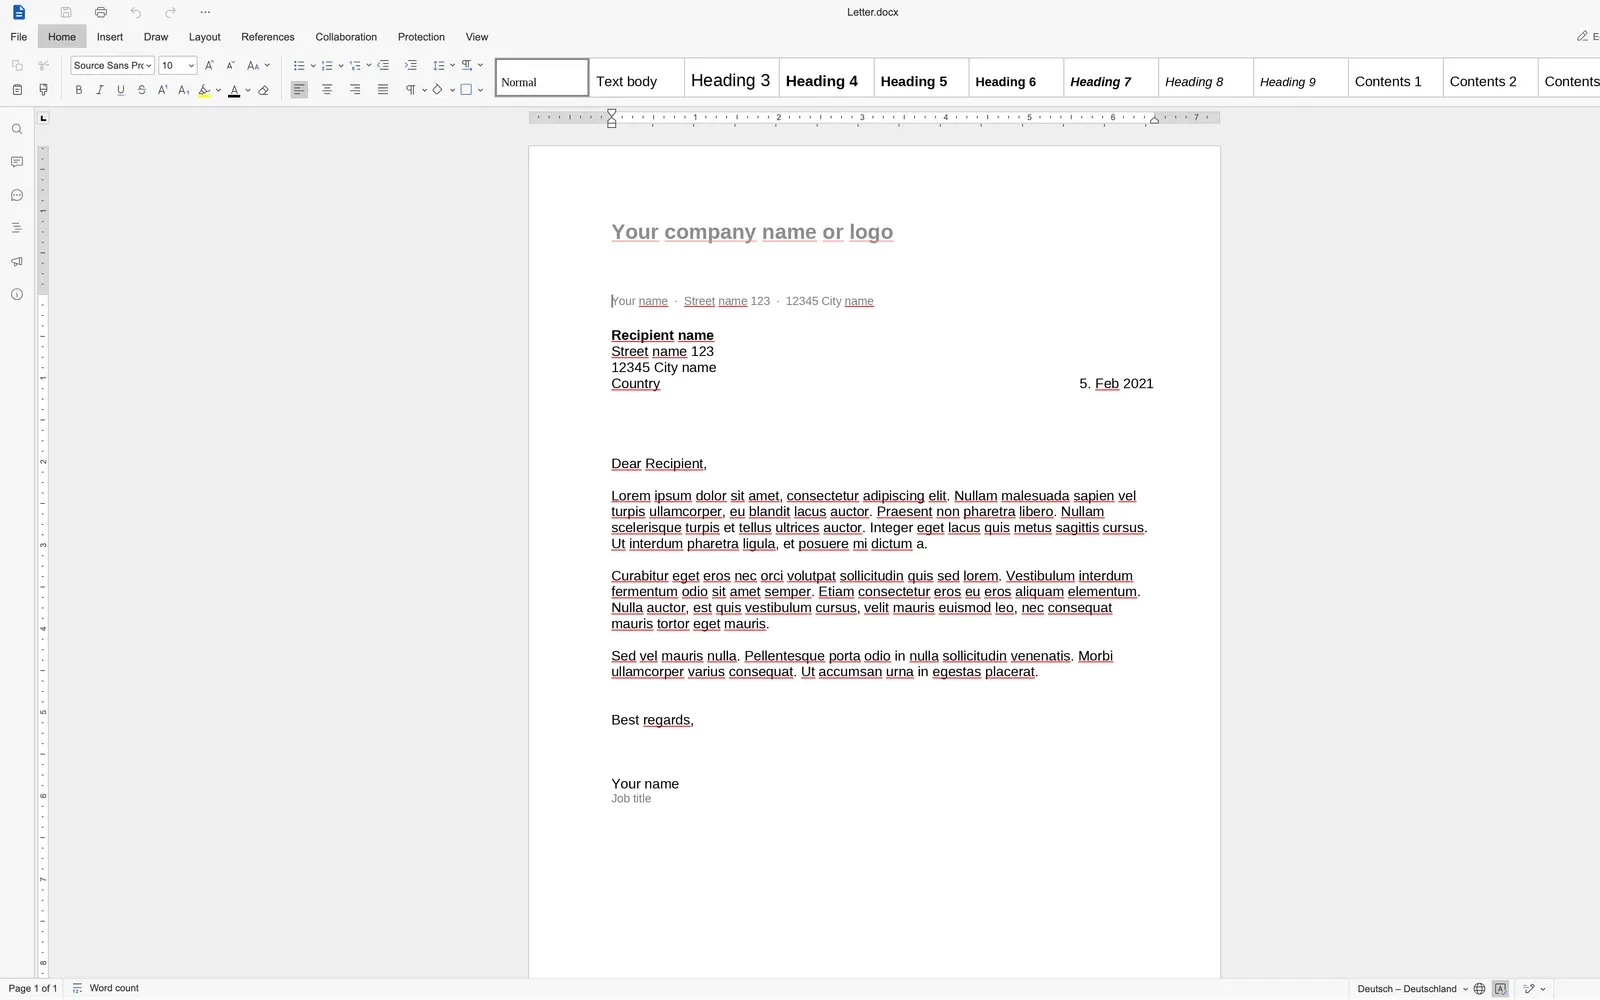Click the Print icon in the title bar
Image resolution: width=1600 pixels, height=1000 pixels.
[101, 12]
